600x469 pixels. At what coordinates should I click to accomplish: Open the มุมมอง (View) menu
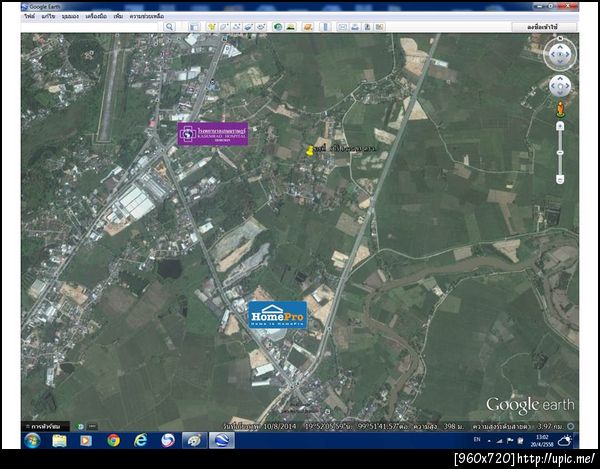70,16
